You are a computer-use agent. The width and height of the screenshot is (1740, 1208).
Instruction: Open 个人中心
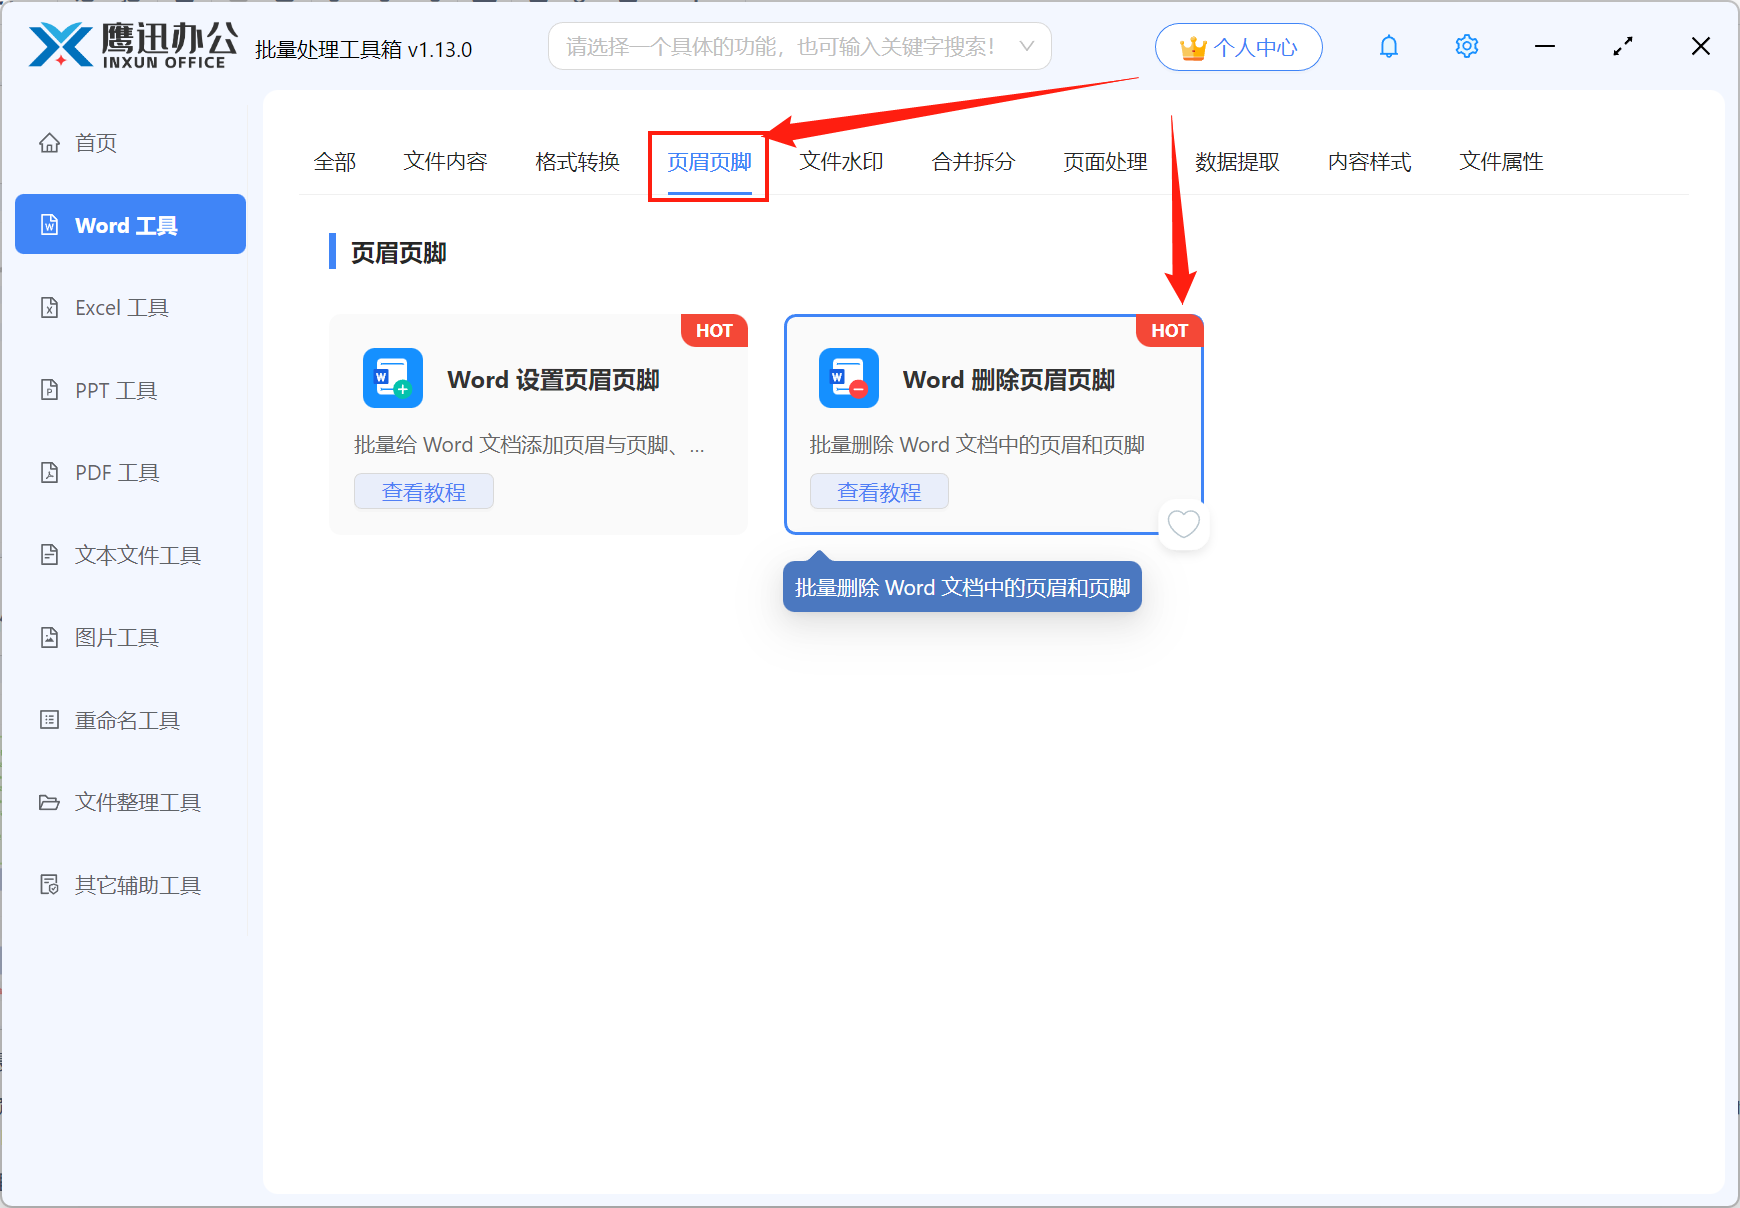[1238, 46]
